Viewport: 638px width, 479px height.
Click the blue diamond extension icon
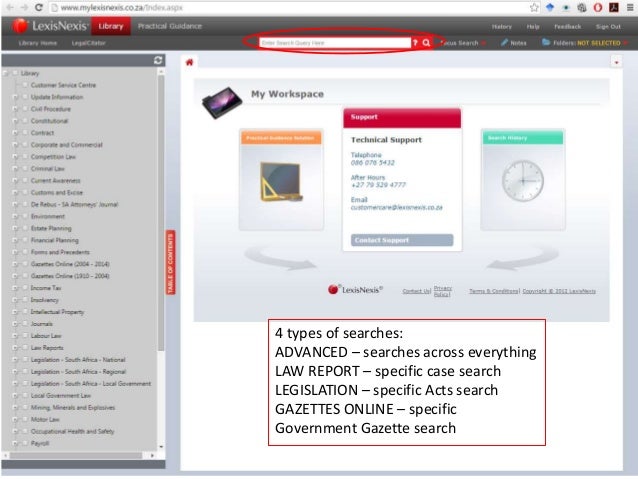pos(550,7)
